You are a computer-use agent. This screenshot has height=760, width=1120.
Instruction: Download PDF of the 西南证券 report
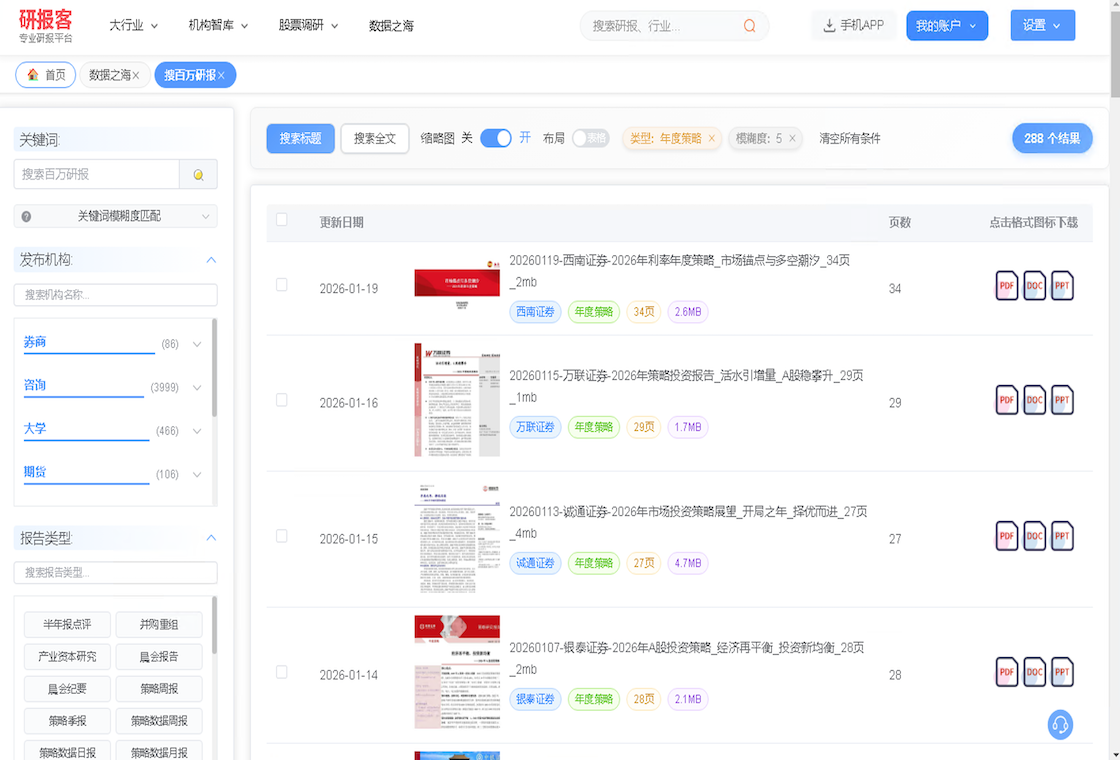1006,286
